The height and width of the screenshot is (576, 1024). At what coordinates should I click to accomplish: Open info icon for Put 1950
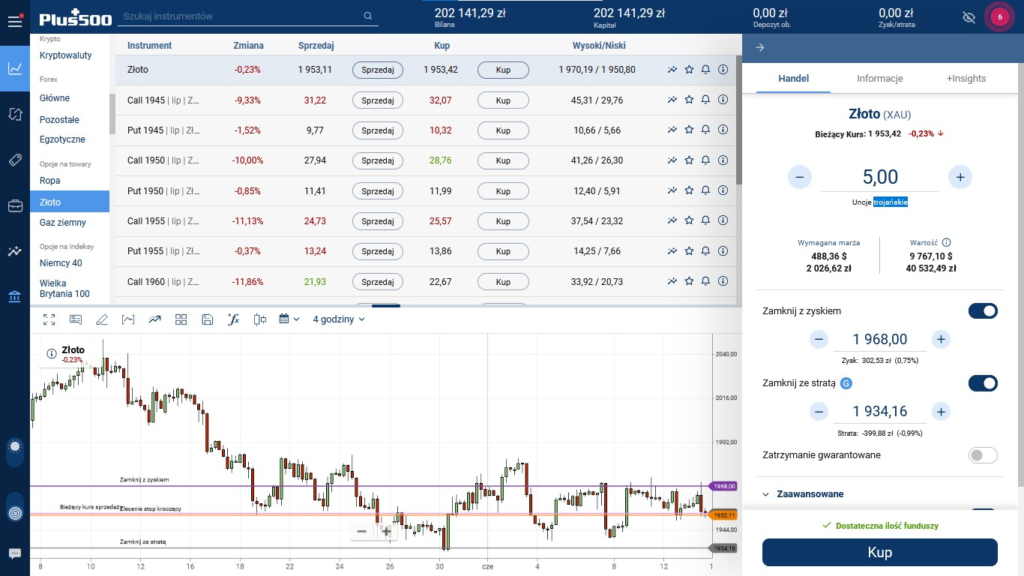(723, 191)
